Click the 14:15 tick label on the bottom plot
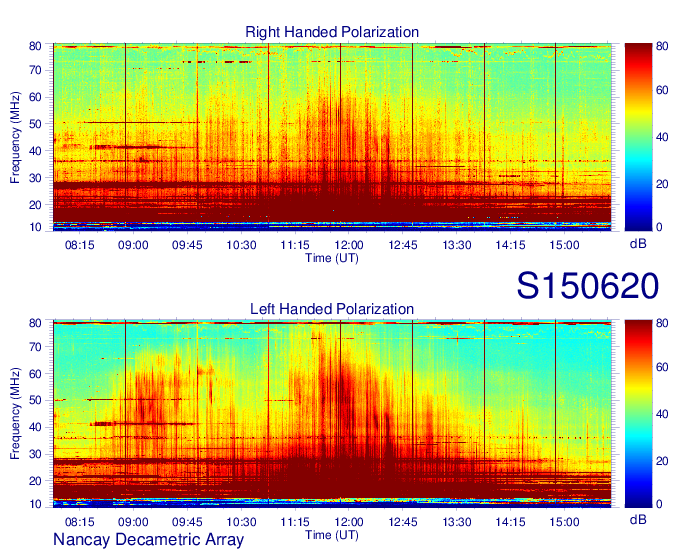 coord(510,522)
